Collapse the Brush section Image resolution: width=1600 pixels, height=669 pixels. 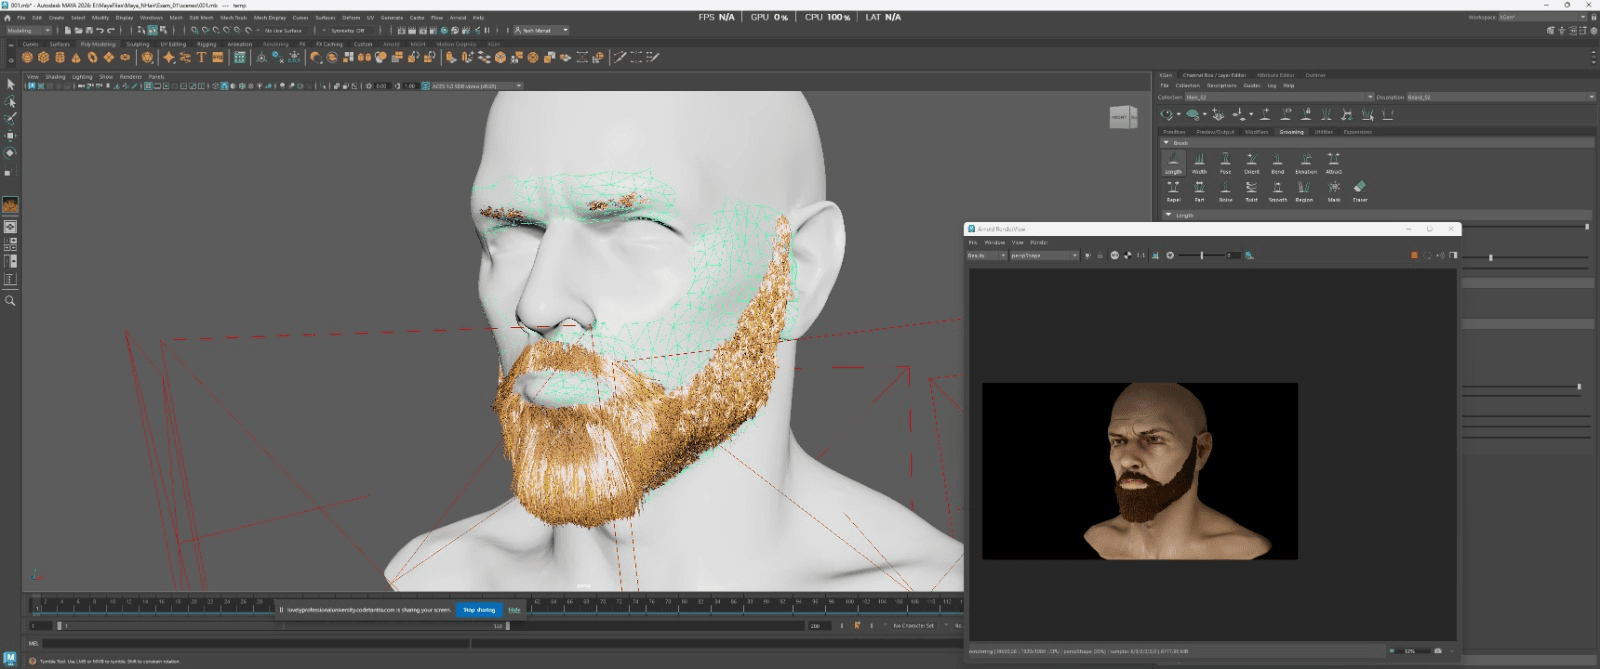coord(1166,143)
